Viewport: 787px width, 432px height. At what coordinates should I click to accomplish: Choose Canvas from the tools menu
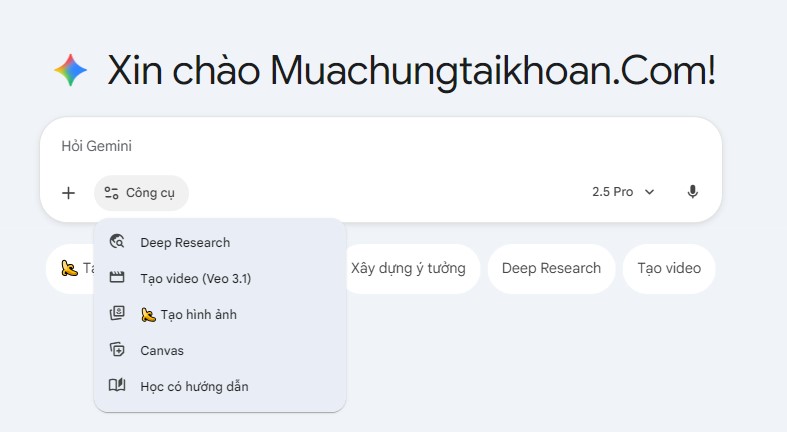point(220,351)
